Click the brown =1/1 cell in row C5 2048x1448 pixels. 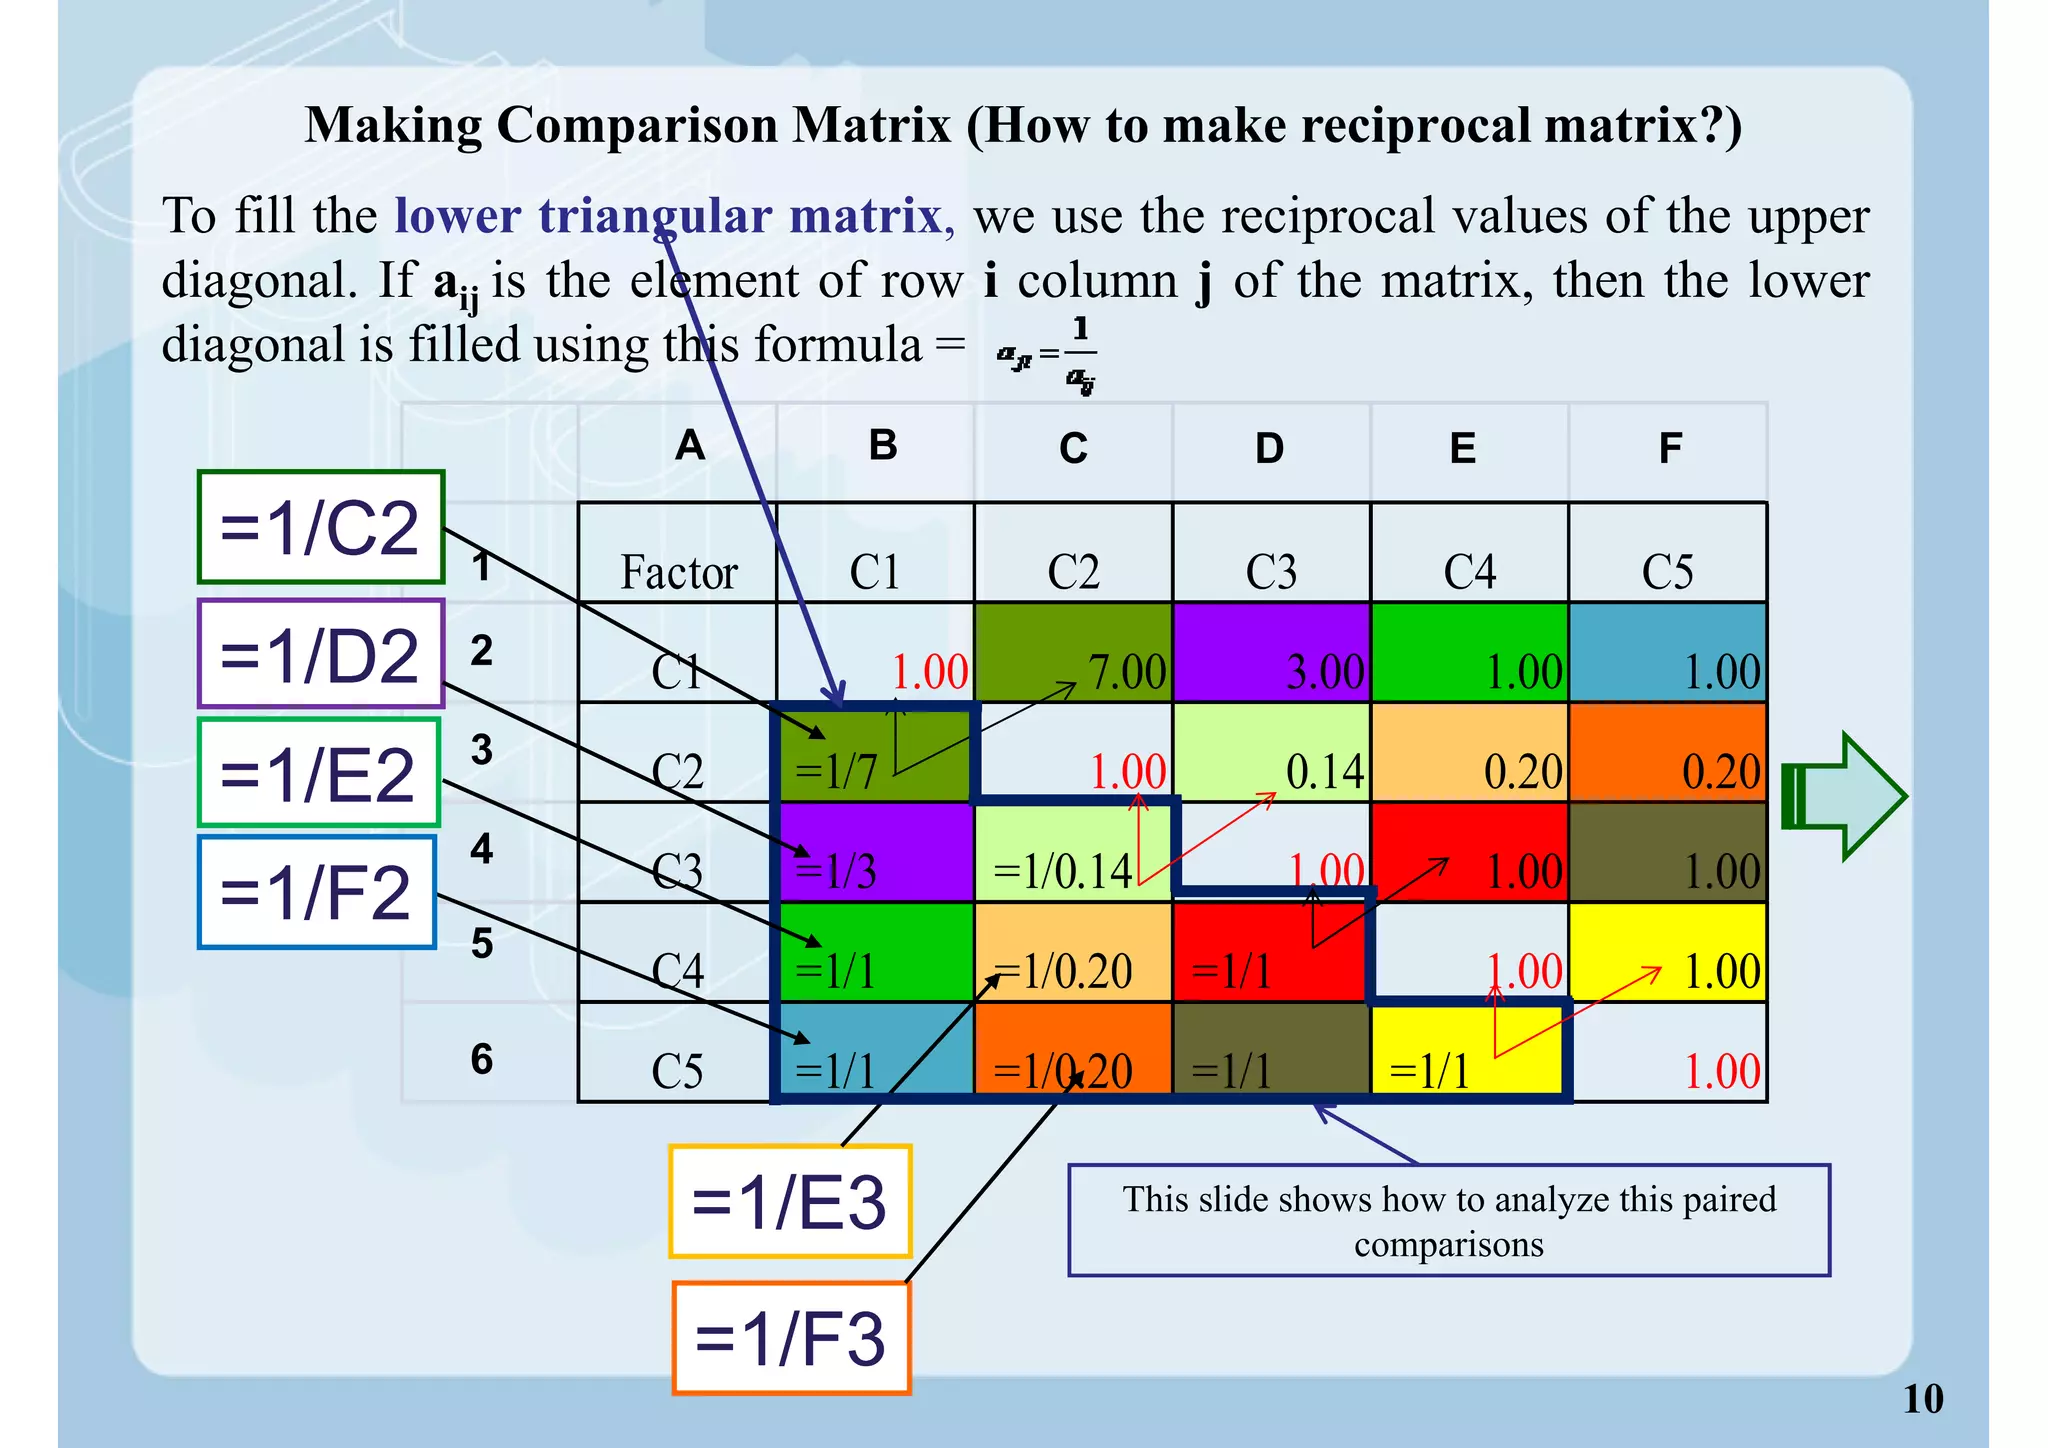point(1272,1048)
